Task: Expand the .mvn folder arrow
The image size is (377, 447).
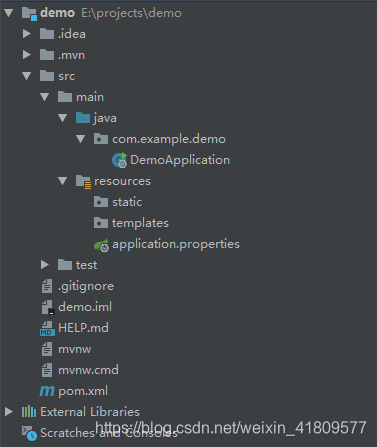Action: 27,55
